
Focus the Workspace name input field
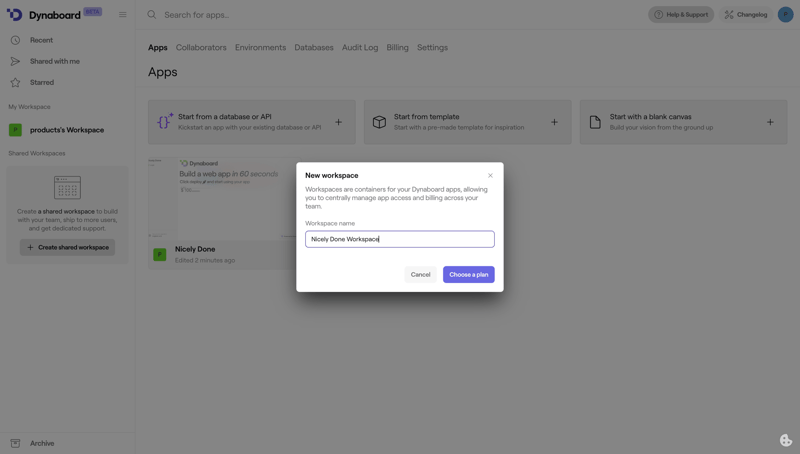(x=399, y=239)
